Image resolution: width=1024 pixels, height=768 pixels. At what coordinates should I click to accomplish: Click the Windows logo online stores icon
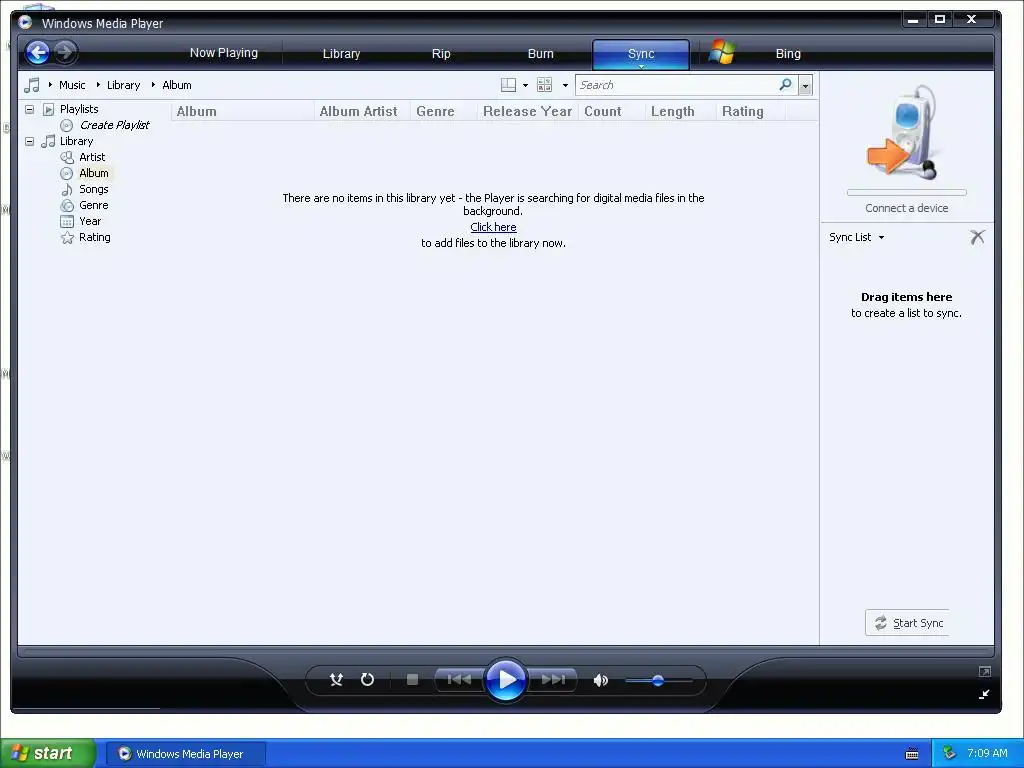click(x=722, y=52)
